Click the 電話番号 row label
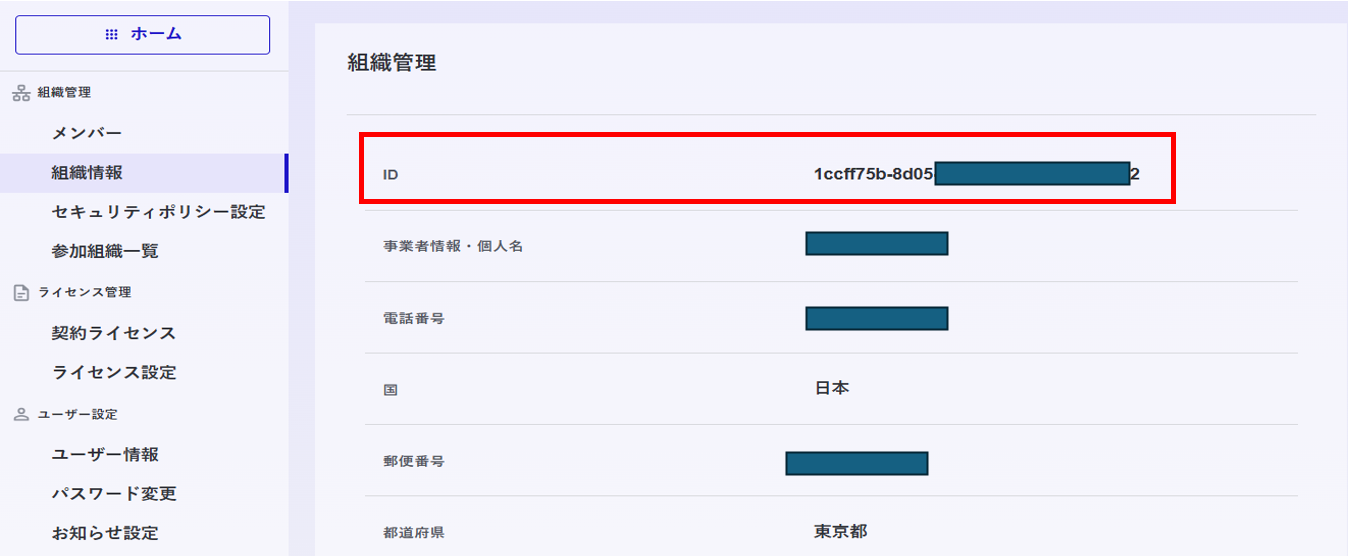1348x556 pixels. 414,318
